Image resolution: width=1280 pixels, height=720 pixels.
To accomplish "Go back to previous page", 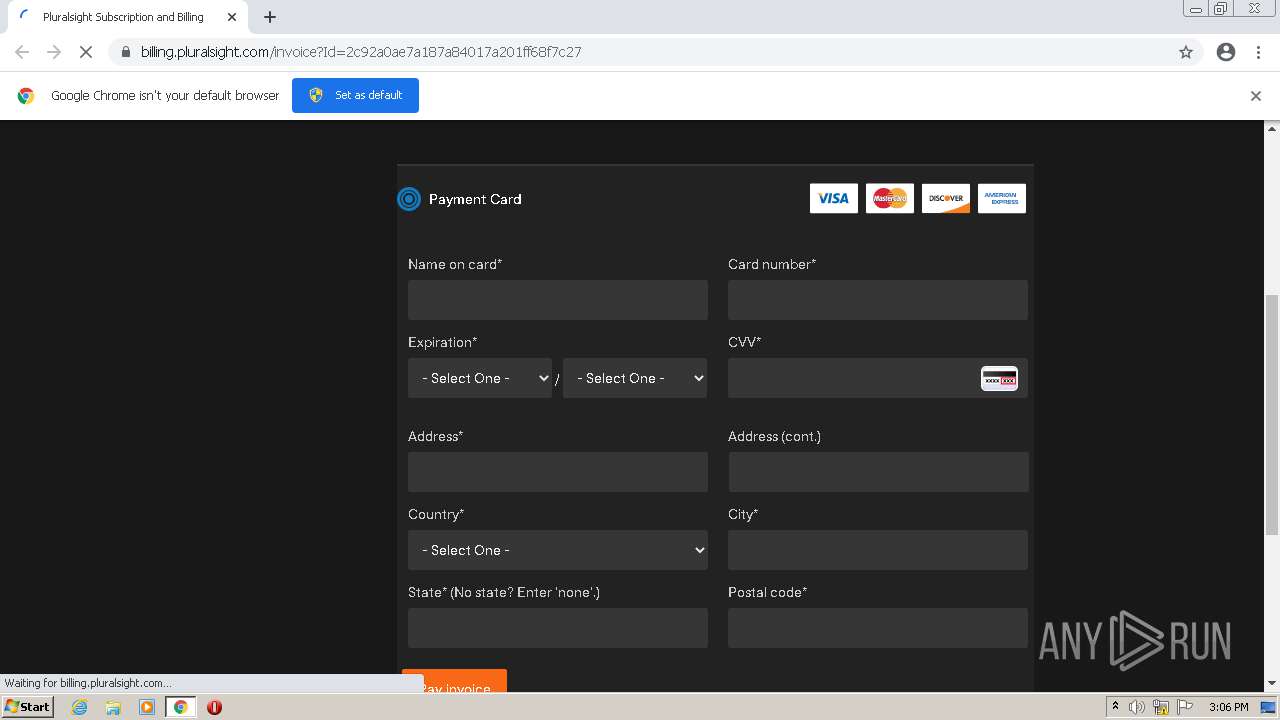I will pos(22,52).
